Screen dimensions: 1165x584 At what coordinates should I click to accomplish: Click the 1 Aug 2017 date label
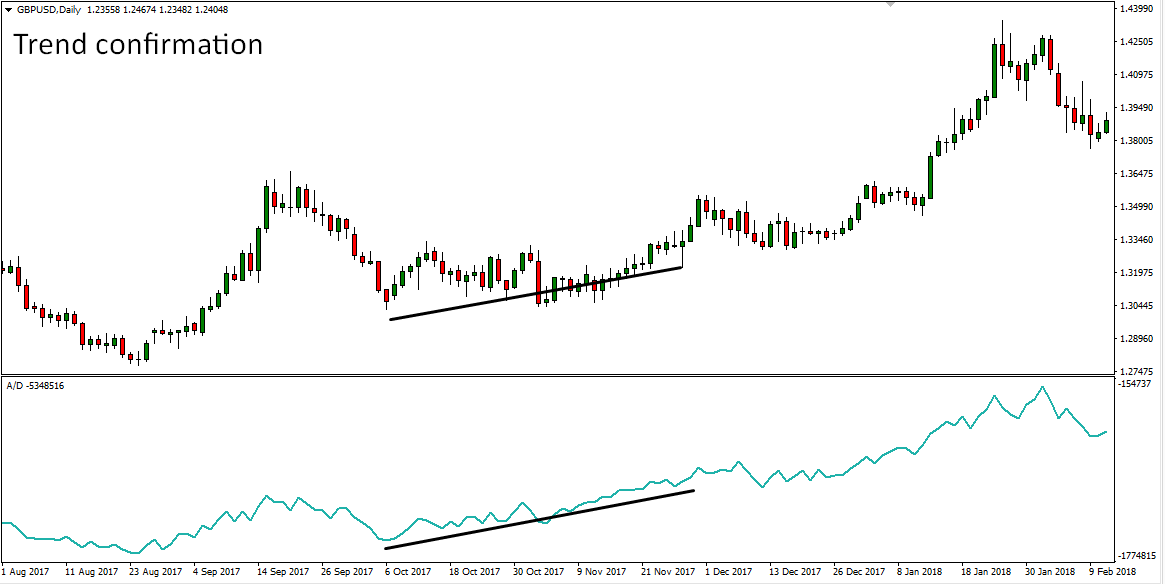(x=25, y=573)
